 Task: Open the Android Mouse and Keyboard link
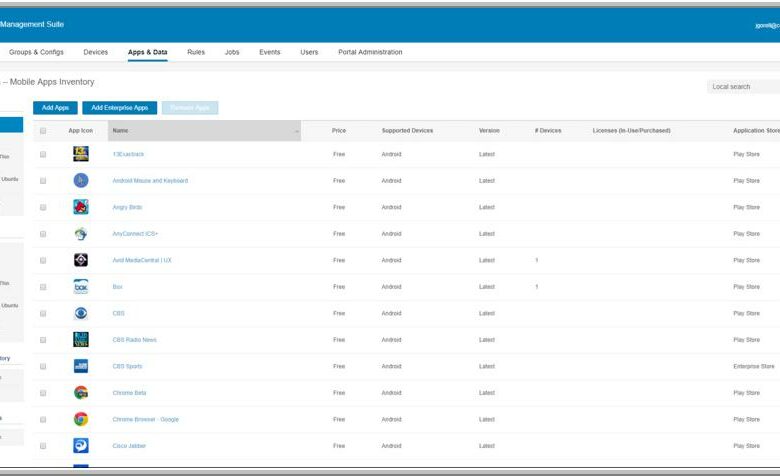click(x=150, y=181)
